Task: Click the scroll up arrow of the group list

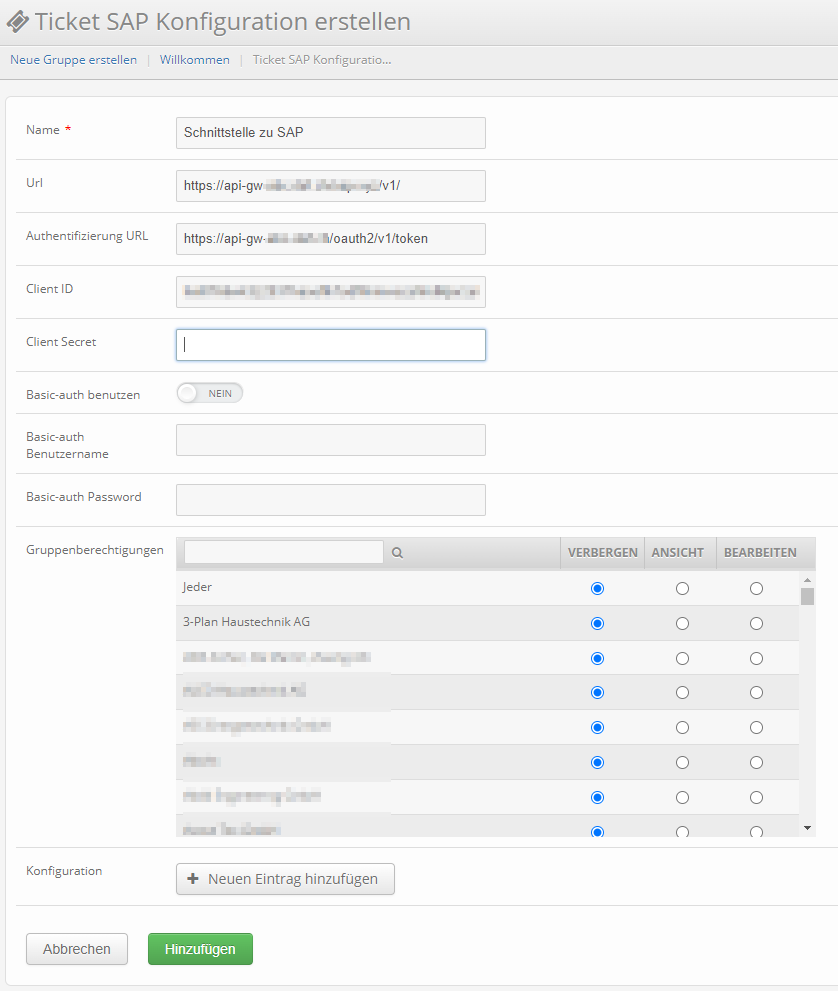Action: tap(807, 580)
